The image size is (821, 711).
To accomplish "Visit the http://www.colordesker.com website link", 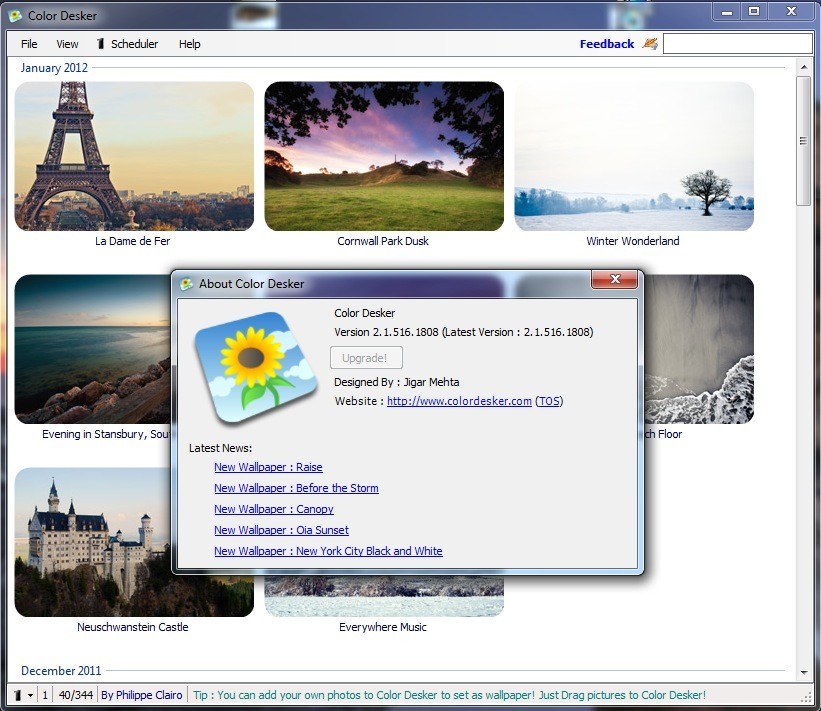I will pyautogui.click(x=460, y=400).
